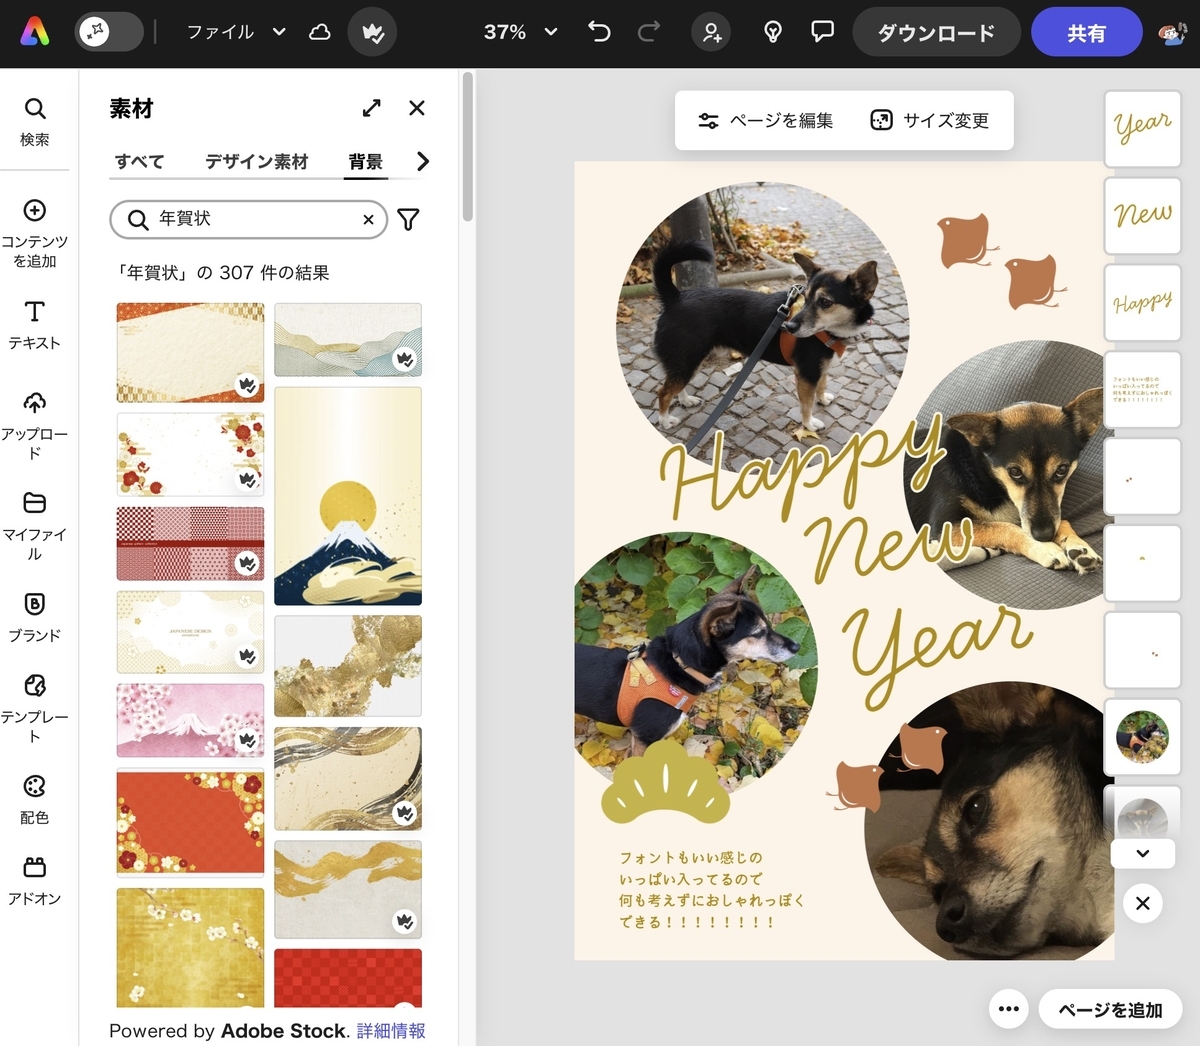This screenshot has height=1046, width=1200.
Task: Open the filter icon beside the 素材 search
Action: tap(407, 219)
